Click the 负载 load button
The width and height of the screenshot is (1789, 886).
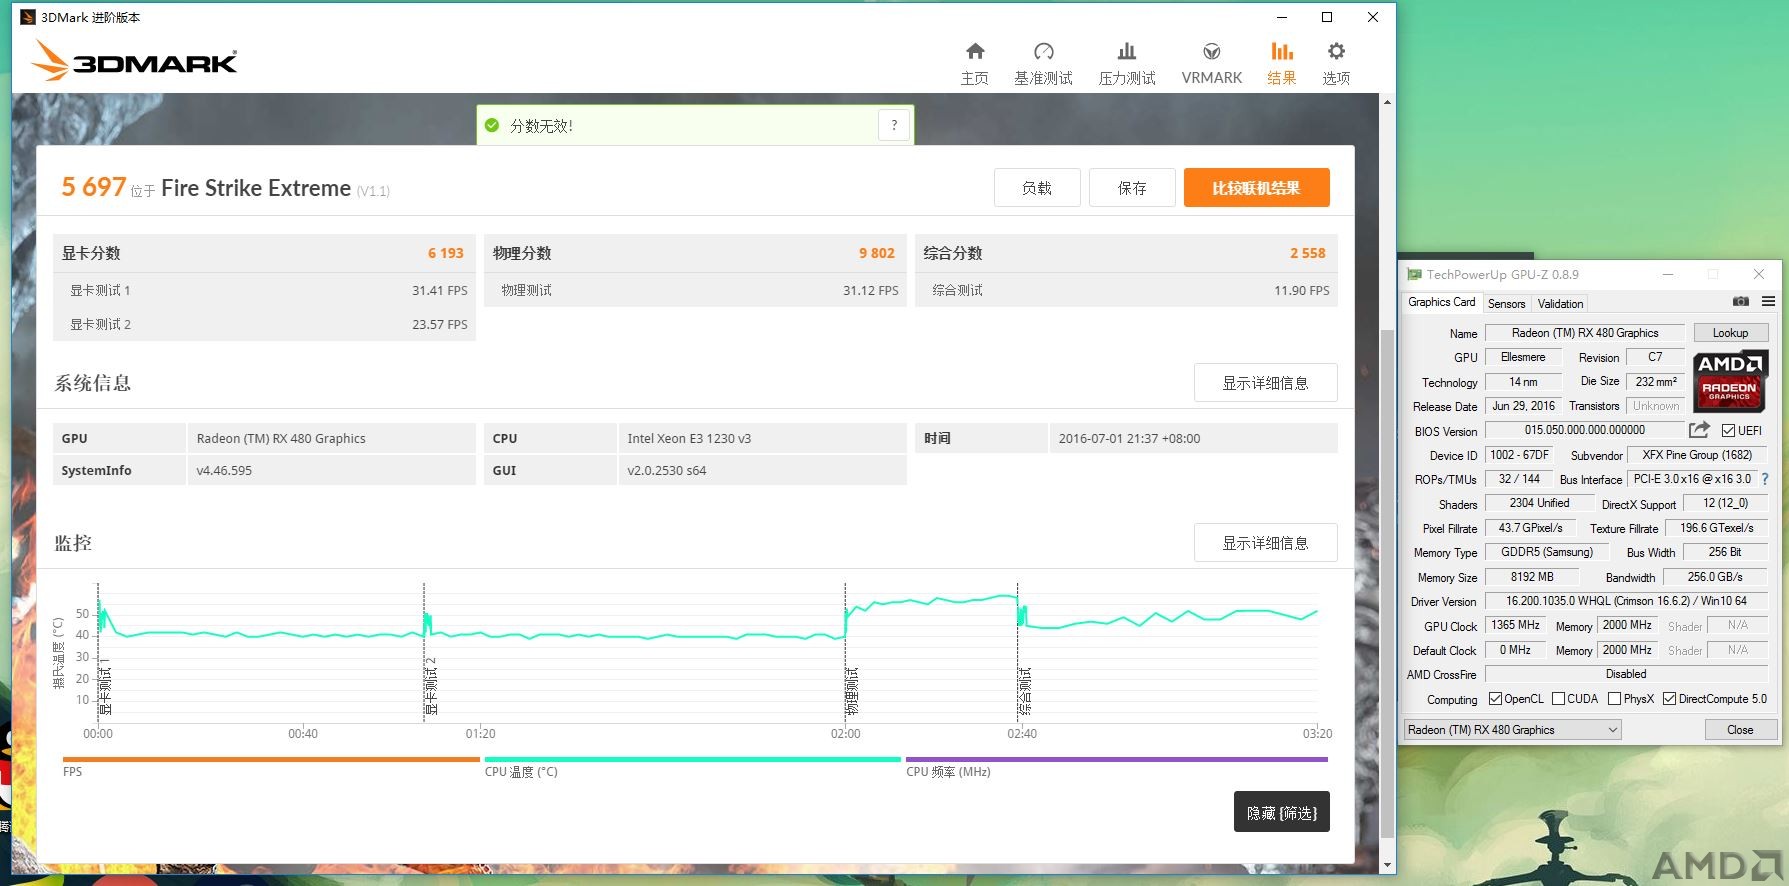(1037, 188)
